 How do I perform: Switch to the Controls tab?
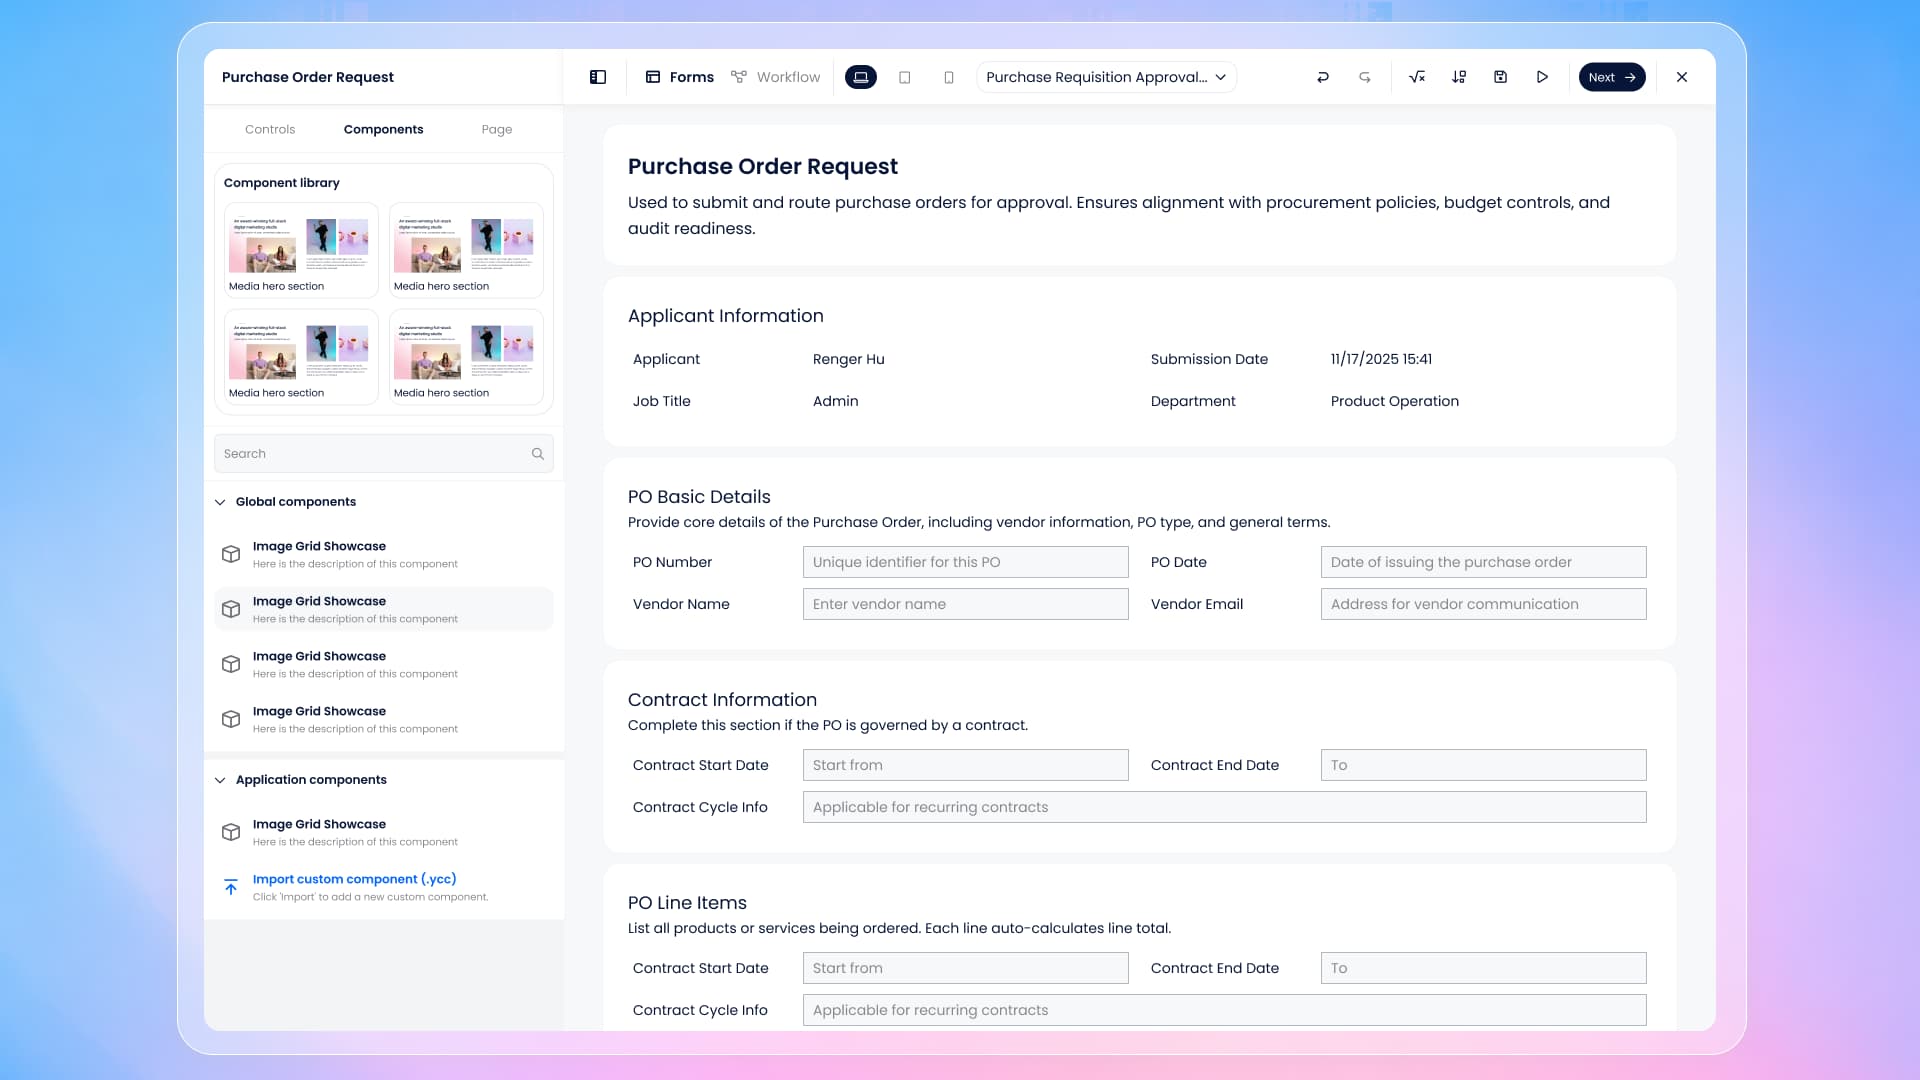pyautogui.click(x=270, y=129)
